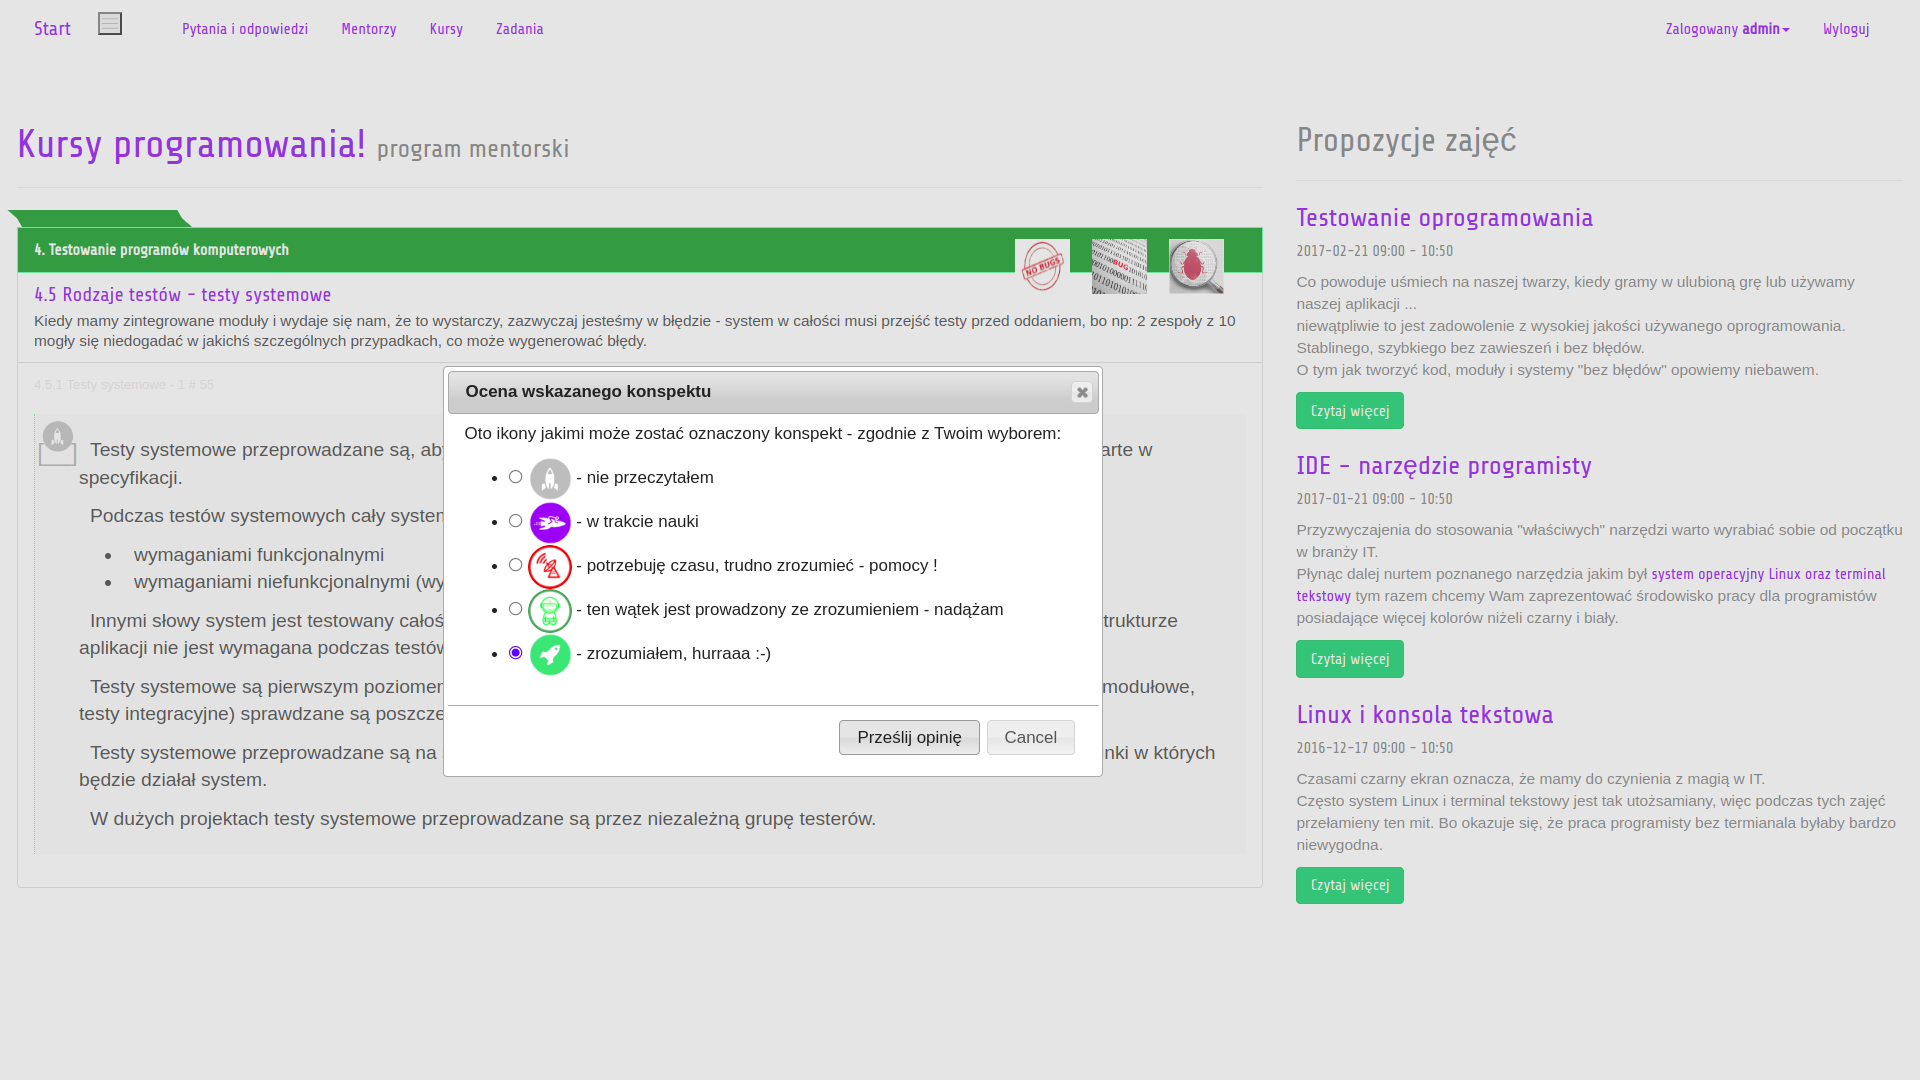Go to the Mentorzy menu item
The width and height of the screenshot is (1920, 1080).
pos(369,29)
